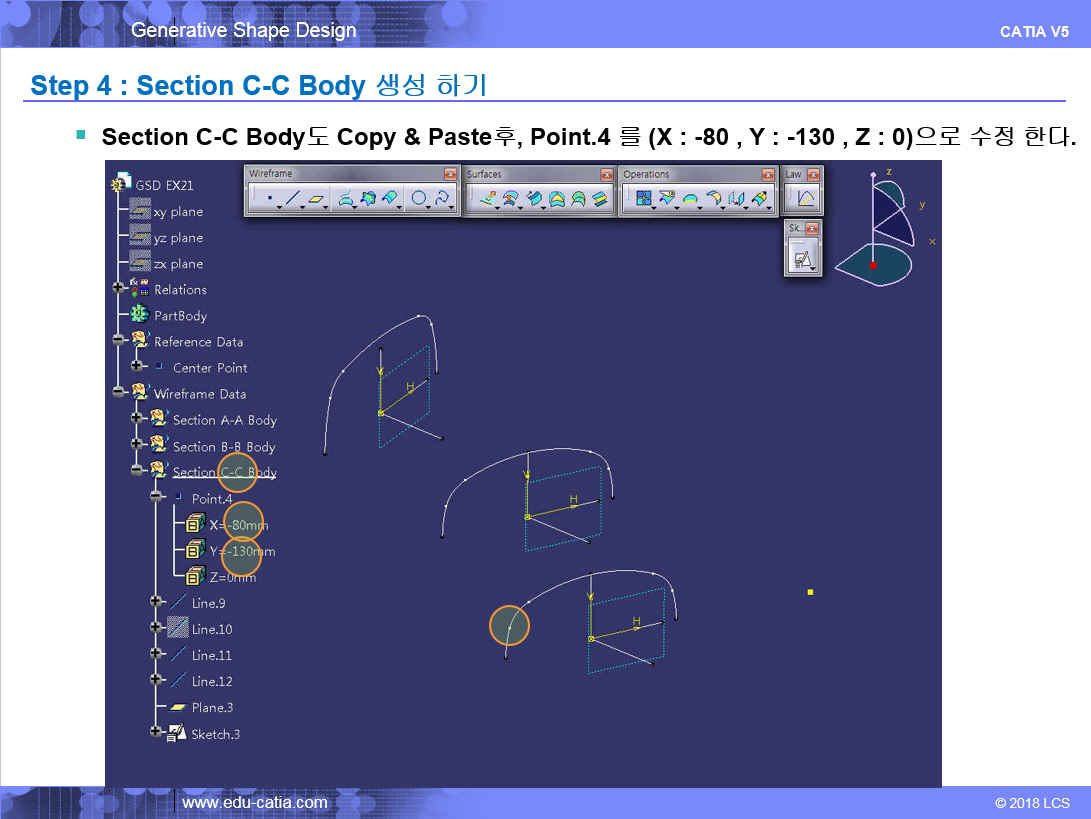Close the Operations floating toolbar
The width and height of the screenshot is (1091, 819).
tap(769, 174)
